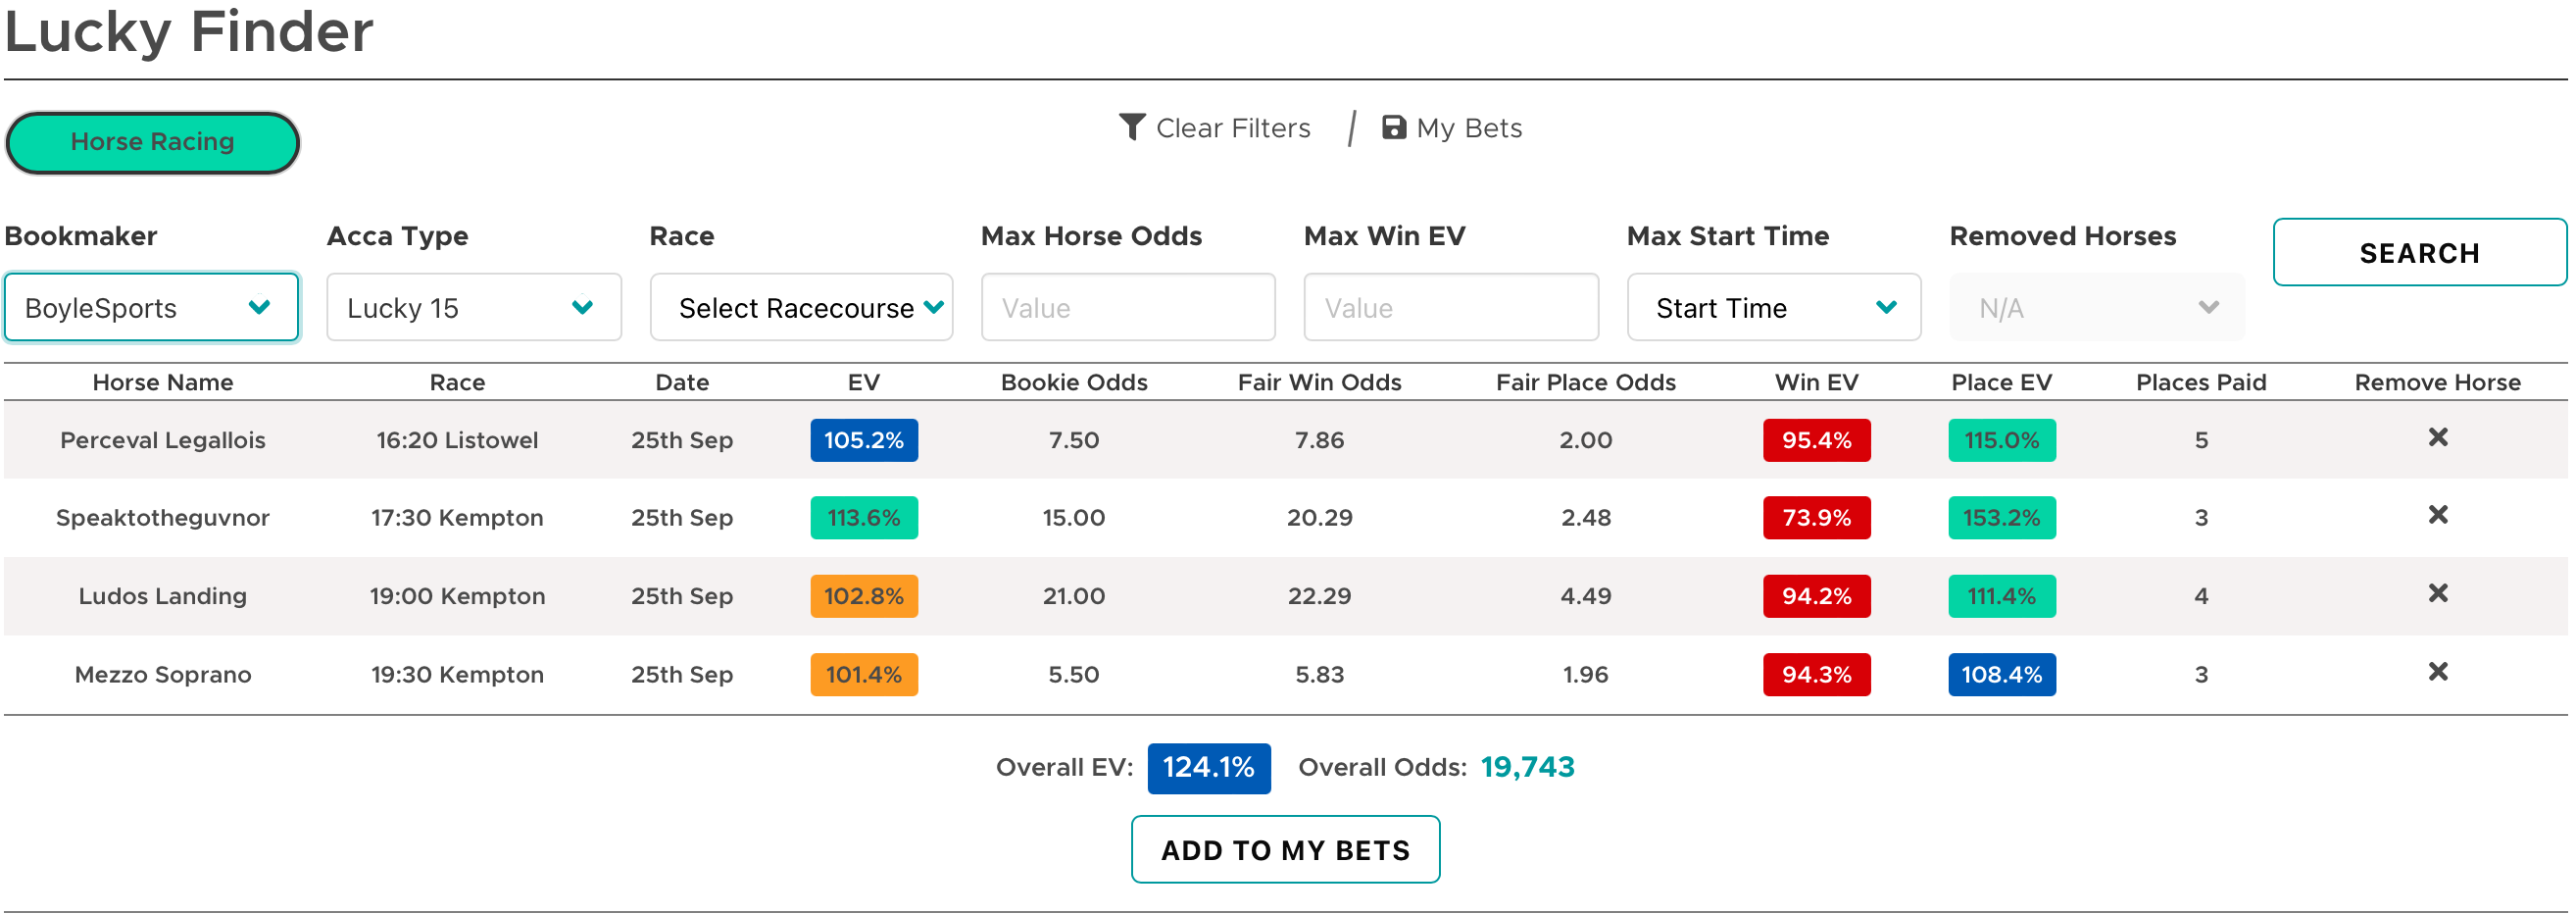Click the Max Horse Odds value field

tap(1127, 307)
